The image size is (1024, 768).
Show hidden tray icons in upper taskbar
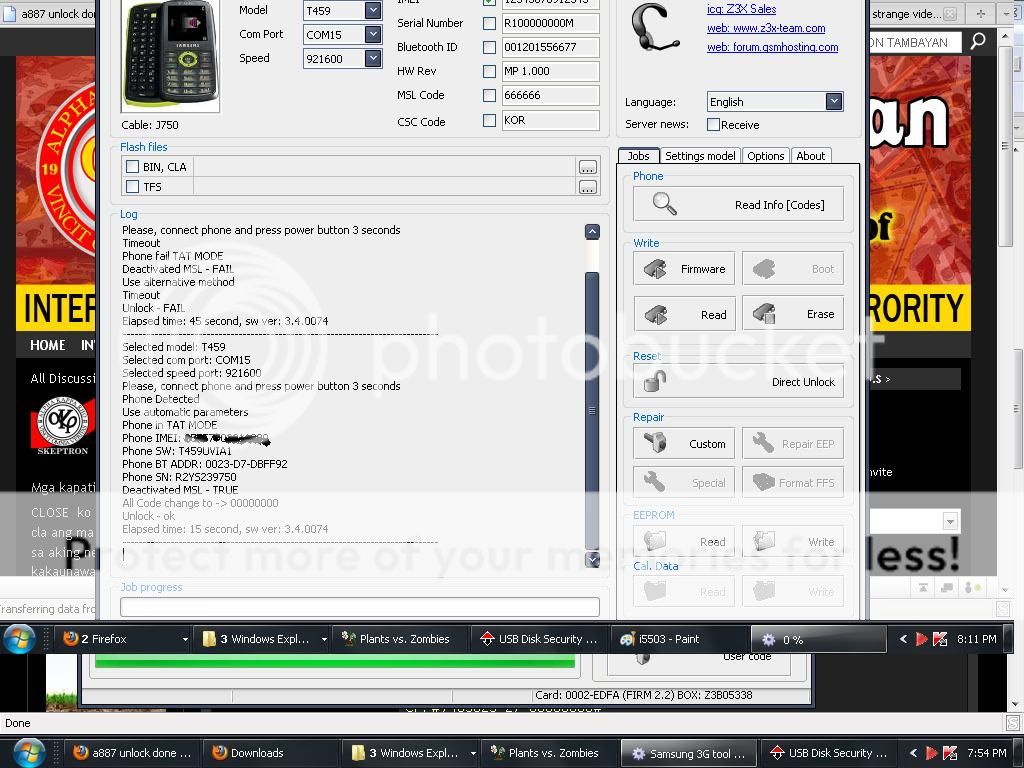904,639
